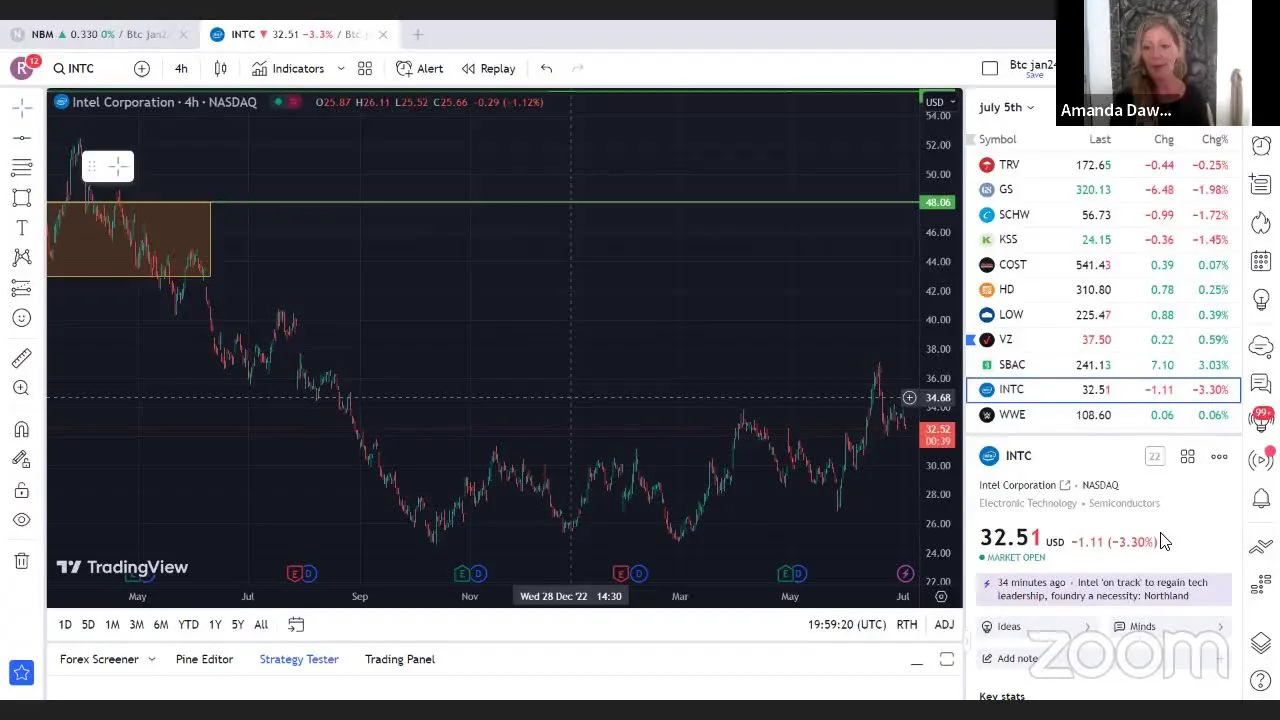Screen dimensions: 1280x720
Task: Open the Go to date calendar icon
Action: tap(296, 625)
